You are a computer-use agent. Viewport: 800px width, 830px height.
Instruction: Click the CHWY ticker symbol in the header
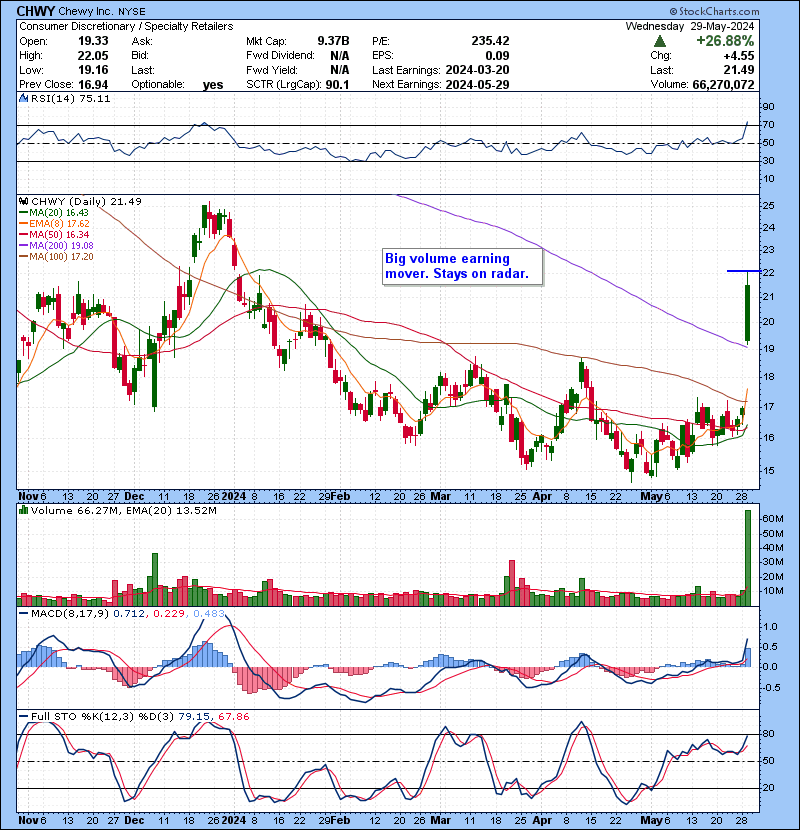36,11
